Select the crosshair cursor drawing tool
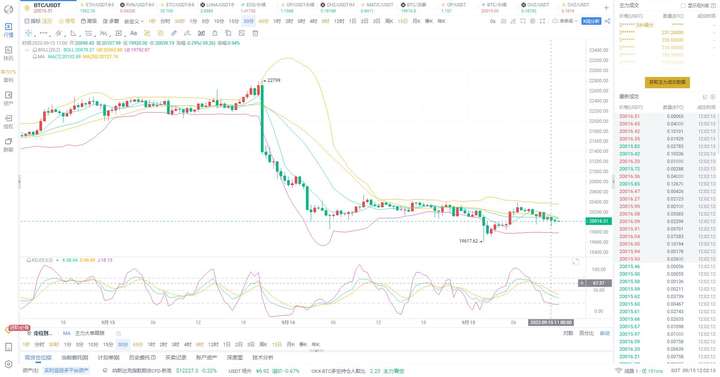 click(28, 33)
